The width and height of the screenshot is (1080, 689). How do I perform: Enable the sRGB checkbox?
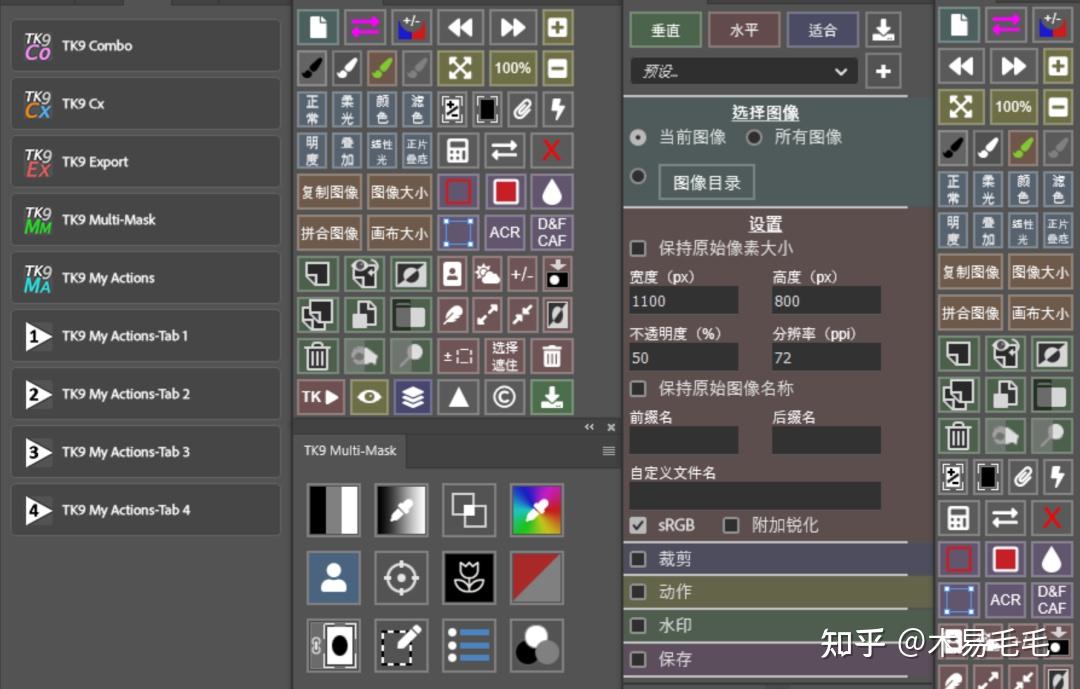(637, 525)
